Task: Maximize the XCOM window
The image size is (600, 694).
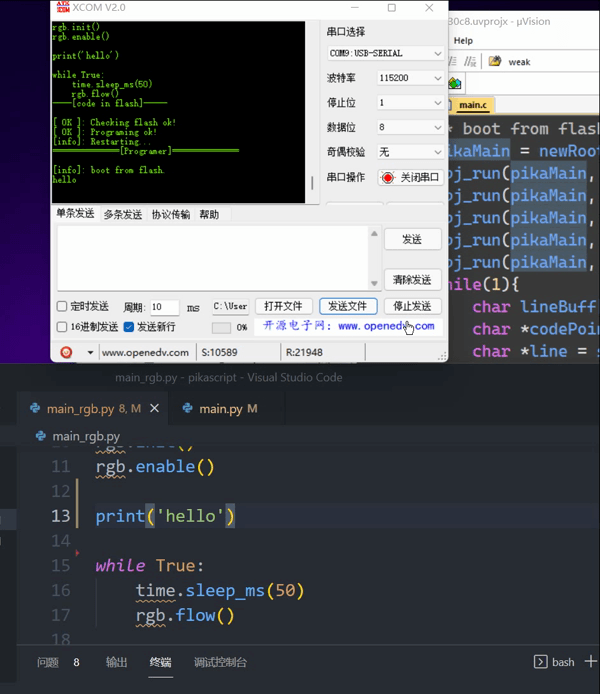Action: 392,8
